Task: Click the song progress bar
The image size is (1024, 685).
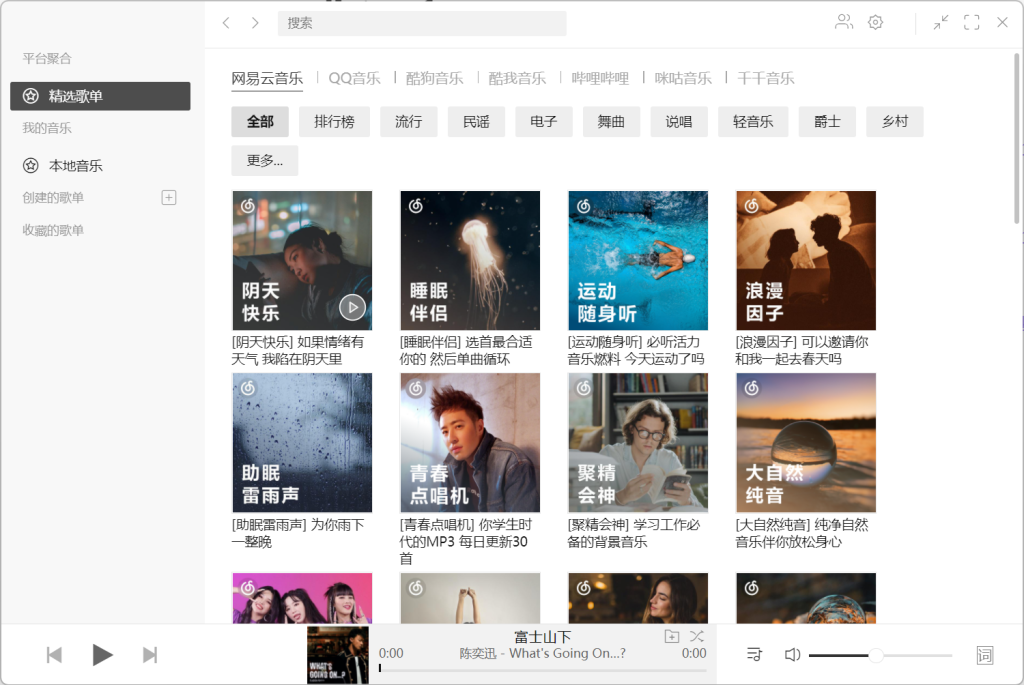Action: (543, 669)
